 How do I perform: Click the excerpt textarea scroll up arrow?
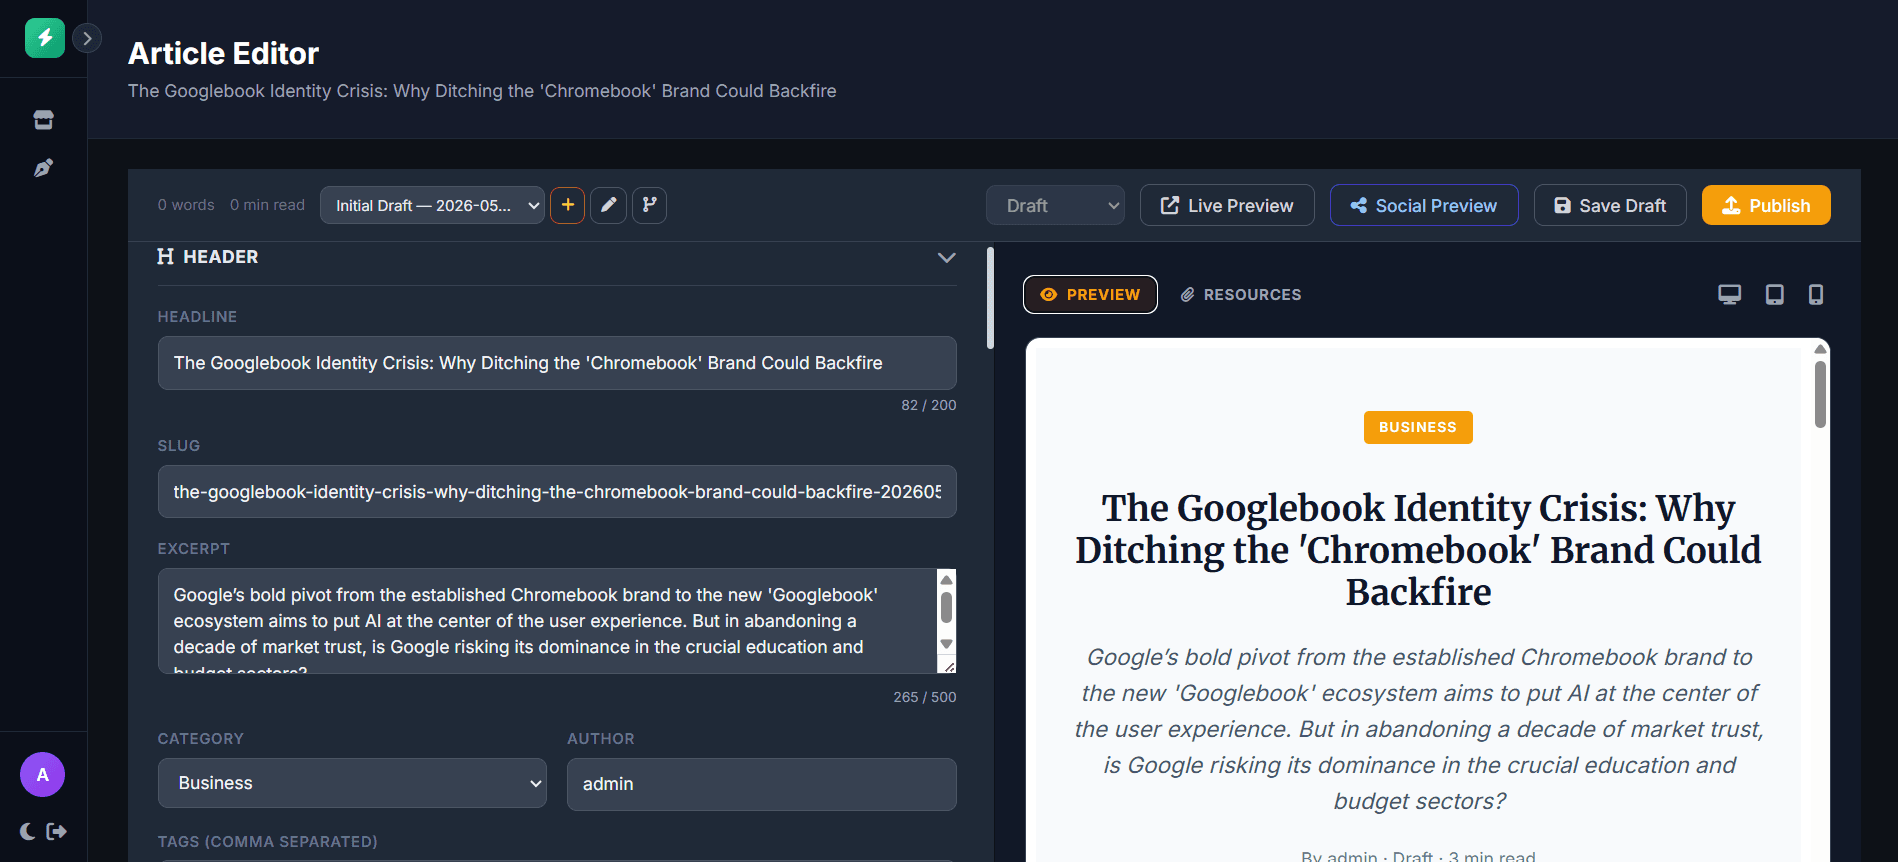pyautogui.click(x=946, y=580)
